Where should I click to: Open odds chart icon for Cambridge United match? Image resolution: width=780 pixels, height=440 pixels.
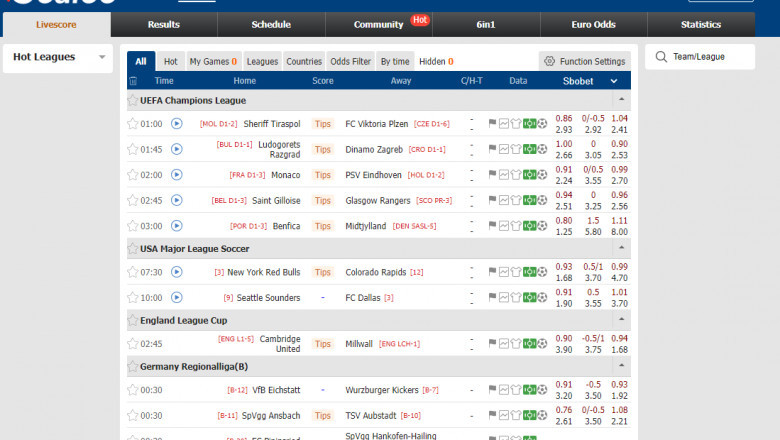pos(504,344)
